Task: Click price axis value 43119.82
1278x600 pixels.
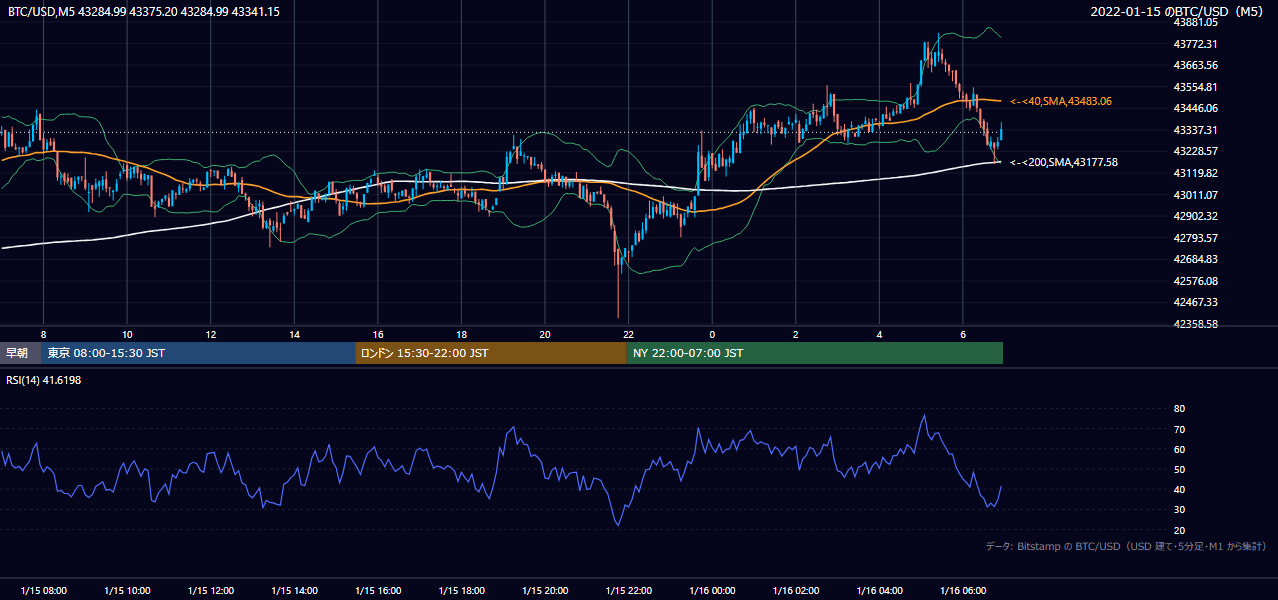Action: 1195,173
